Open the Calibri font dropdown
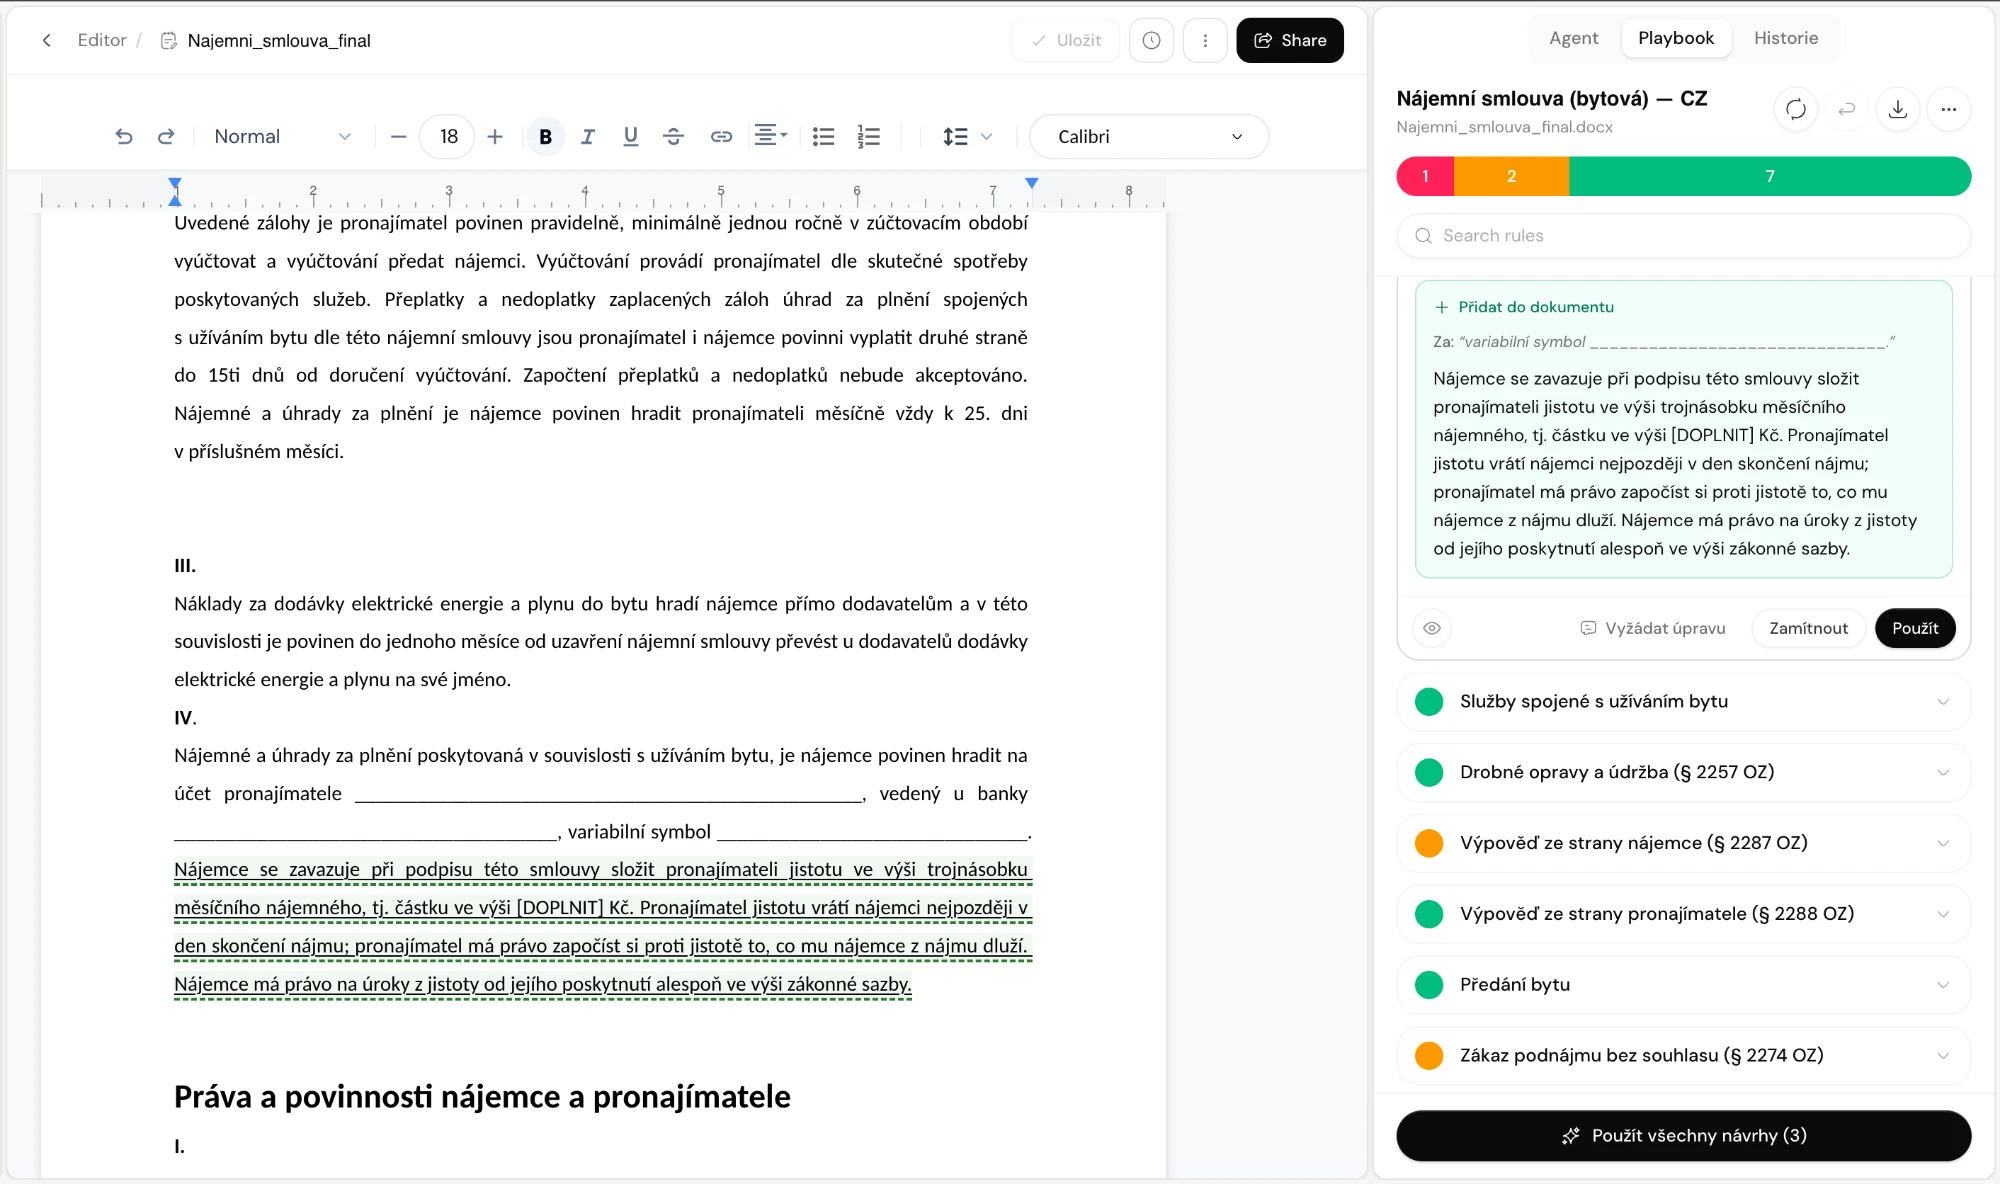The width and height of the screenshot is (2000, 1184). (1149, 137)
